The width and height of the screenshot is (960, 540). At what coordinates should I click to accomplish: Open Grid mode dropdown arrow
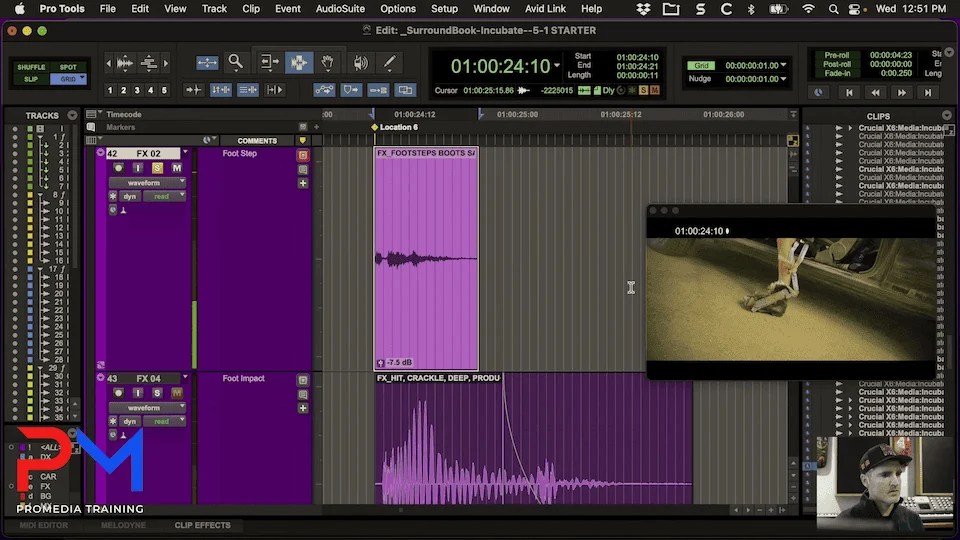[82, 79]
